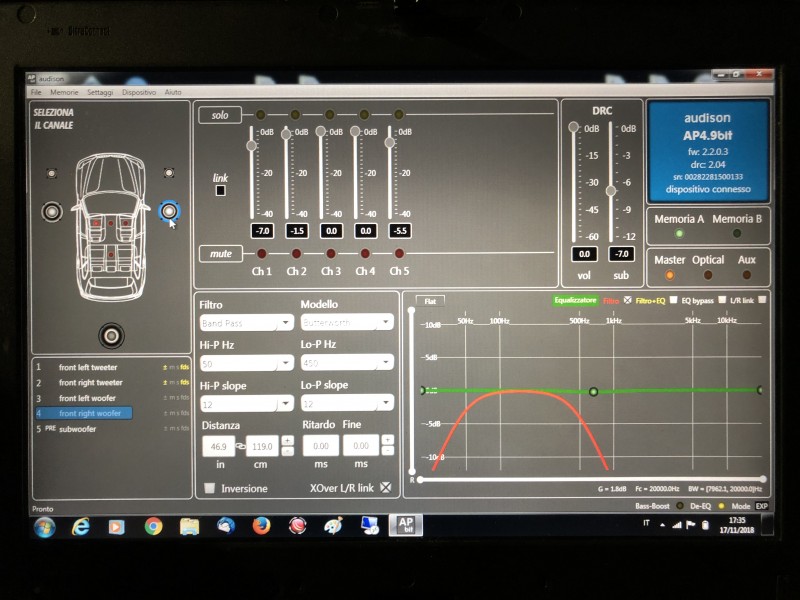Toggle the XOver L/R link checkbox
This screenshot has width=800, height=600.
(386, 488)
